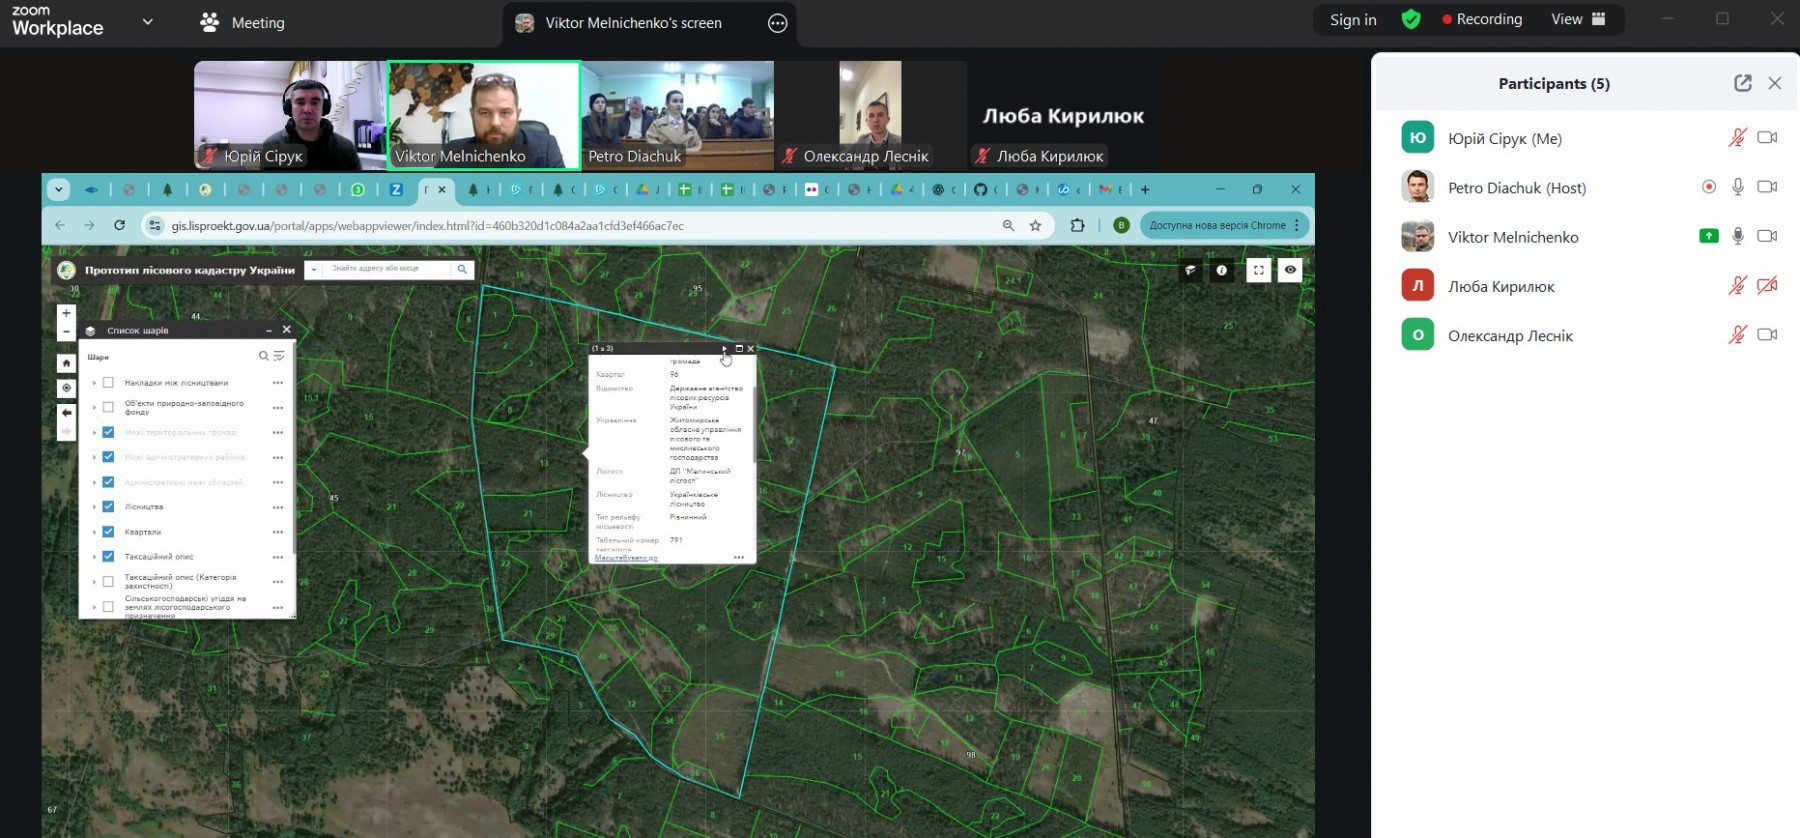Uncheck the Лісництва layer checkbox

coord(108,507)
